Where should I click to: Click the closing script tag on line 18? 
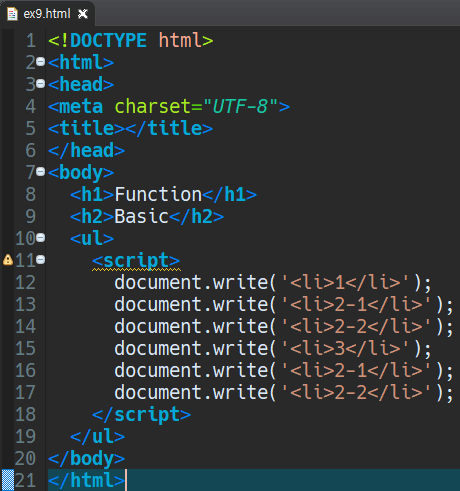tap(142, 415)
